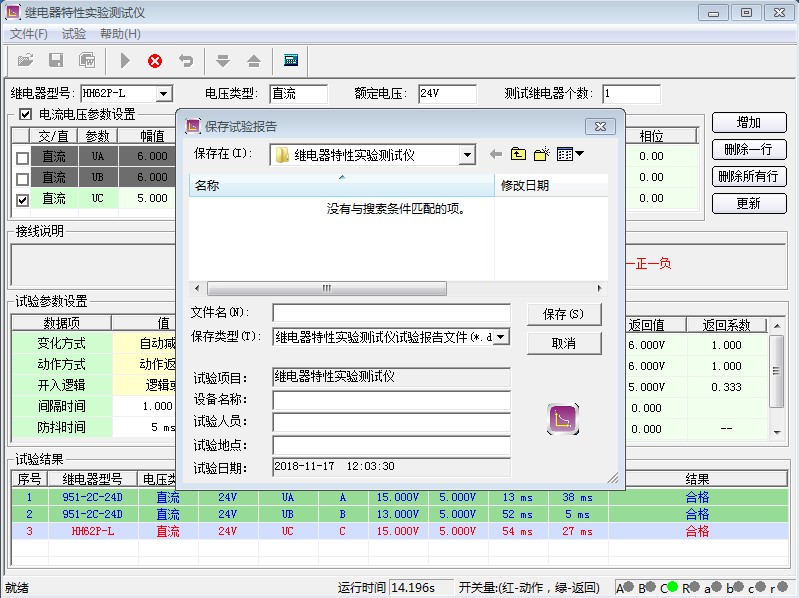Click the red stop test icon
799x598 pixels.
155,61
